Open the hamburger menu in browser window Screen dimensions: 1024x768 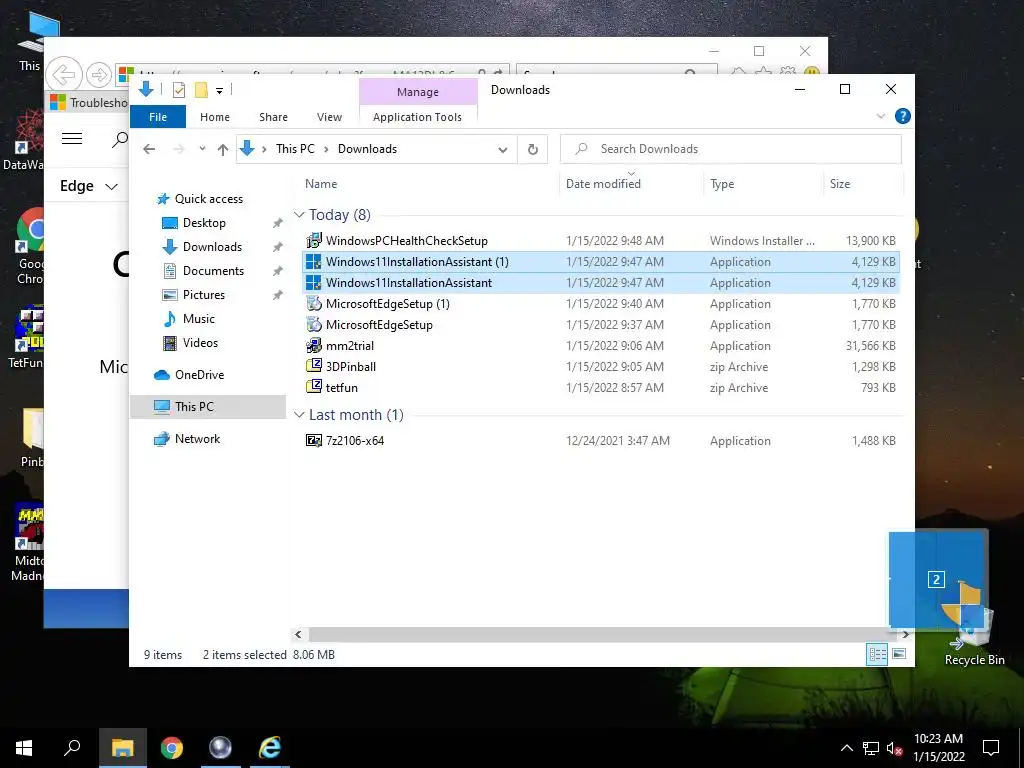72,138
